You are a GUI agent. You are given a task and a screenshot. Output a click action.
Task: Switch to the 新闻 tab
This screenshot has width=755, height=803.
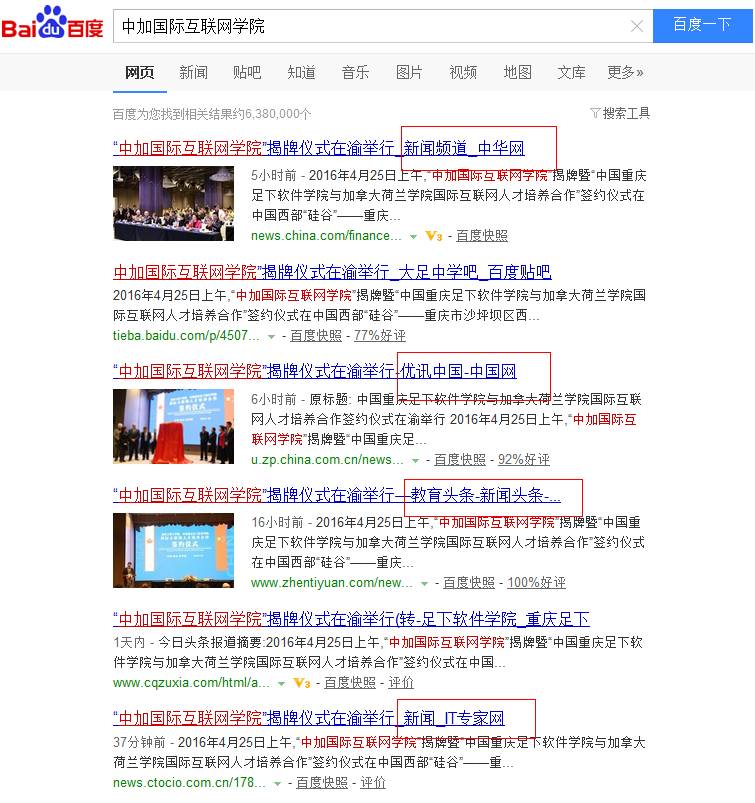[194, 73]
